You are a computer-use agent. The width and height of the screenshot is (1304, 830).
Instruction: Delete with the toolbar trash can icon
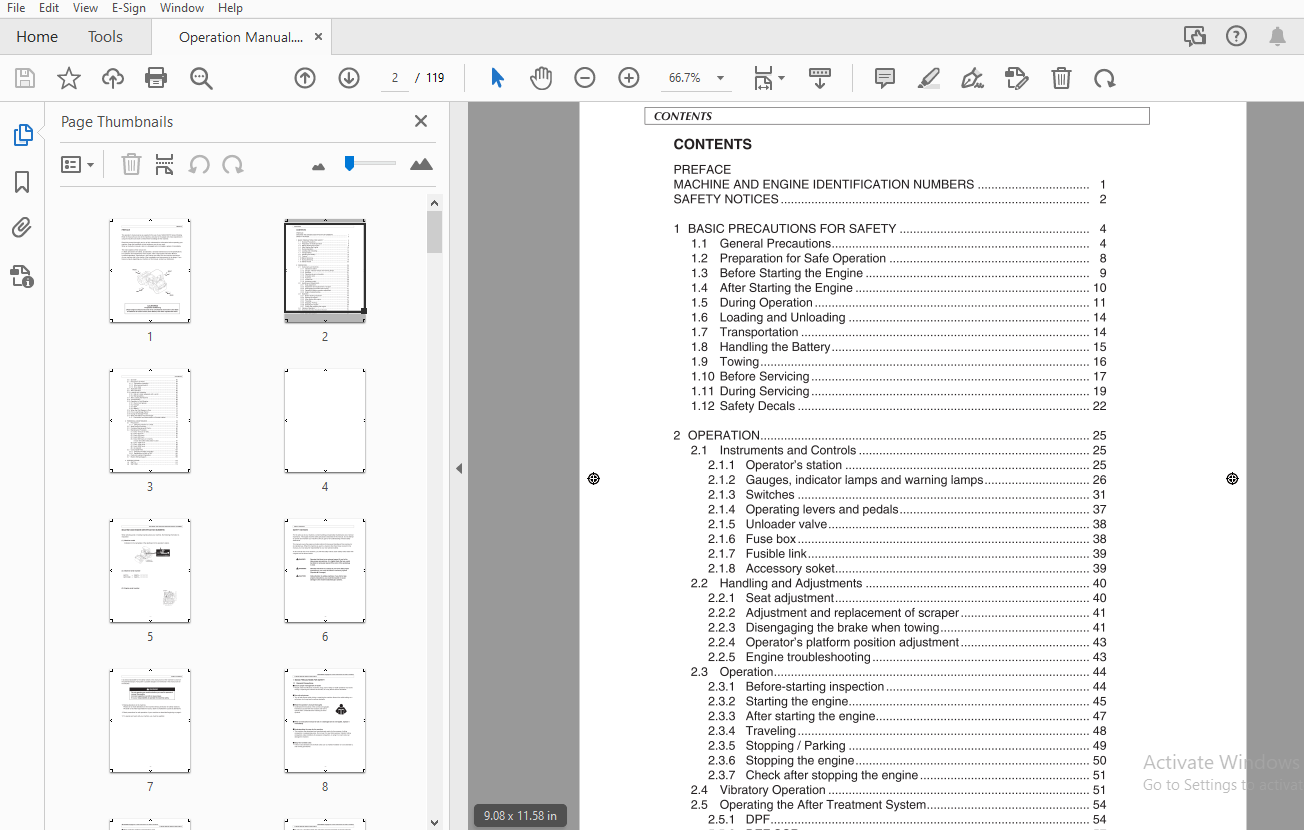point(1061,78)
